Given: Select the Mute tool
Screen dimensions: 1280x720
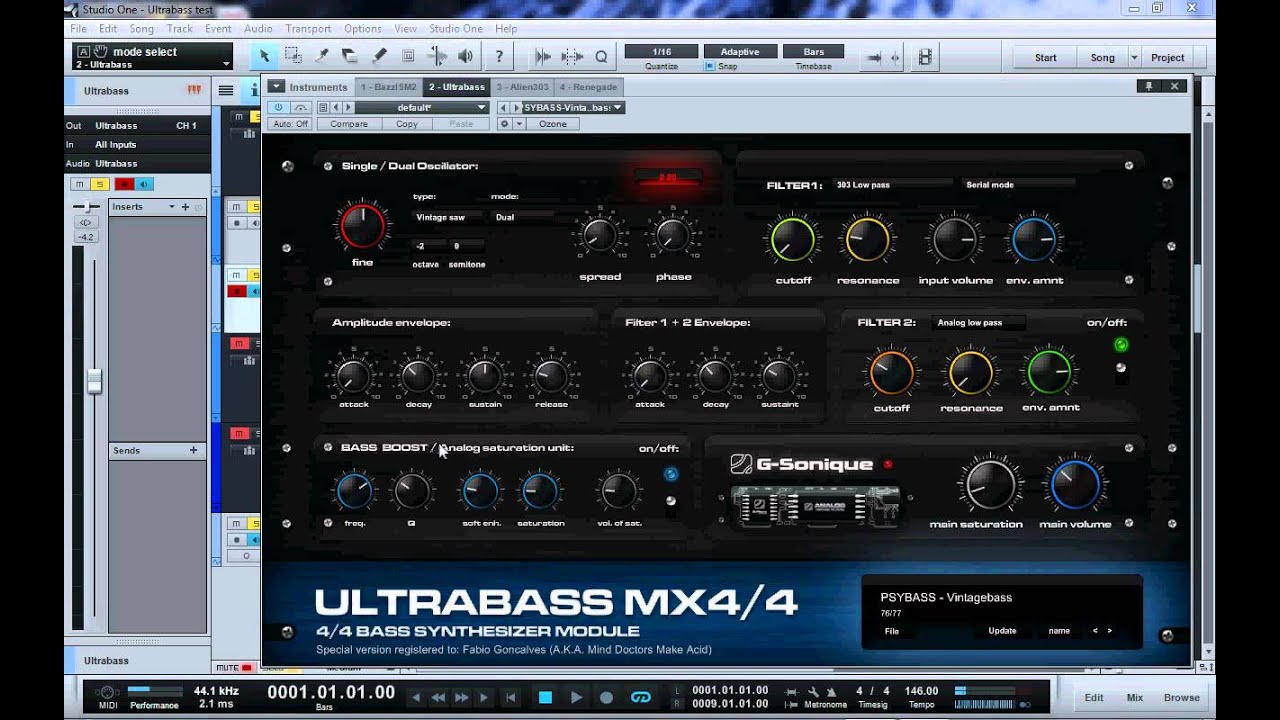Looking at the screenshot, I should [x=408, y=57].
